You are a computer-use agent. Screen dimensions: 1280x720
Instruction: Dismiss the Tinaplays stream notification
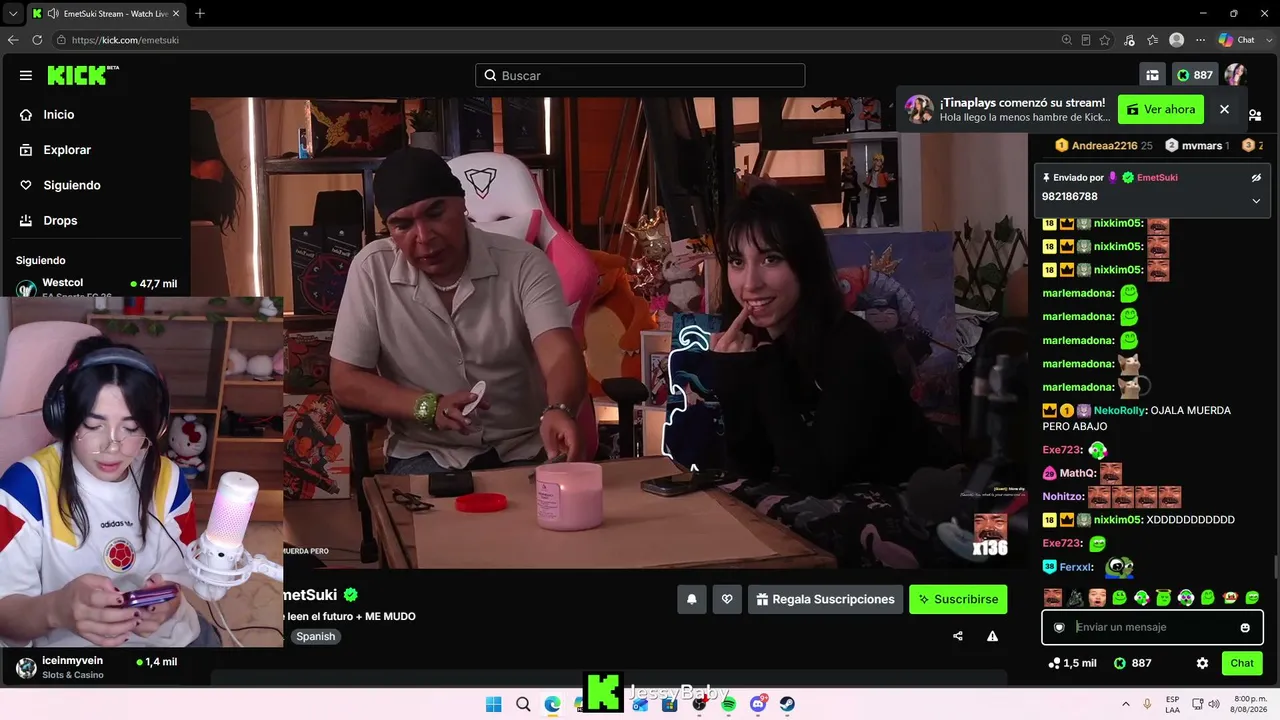point(1224,109)
